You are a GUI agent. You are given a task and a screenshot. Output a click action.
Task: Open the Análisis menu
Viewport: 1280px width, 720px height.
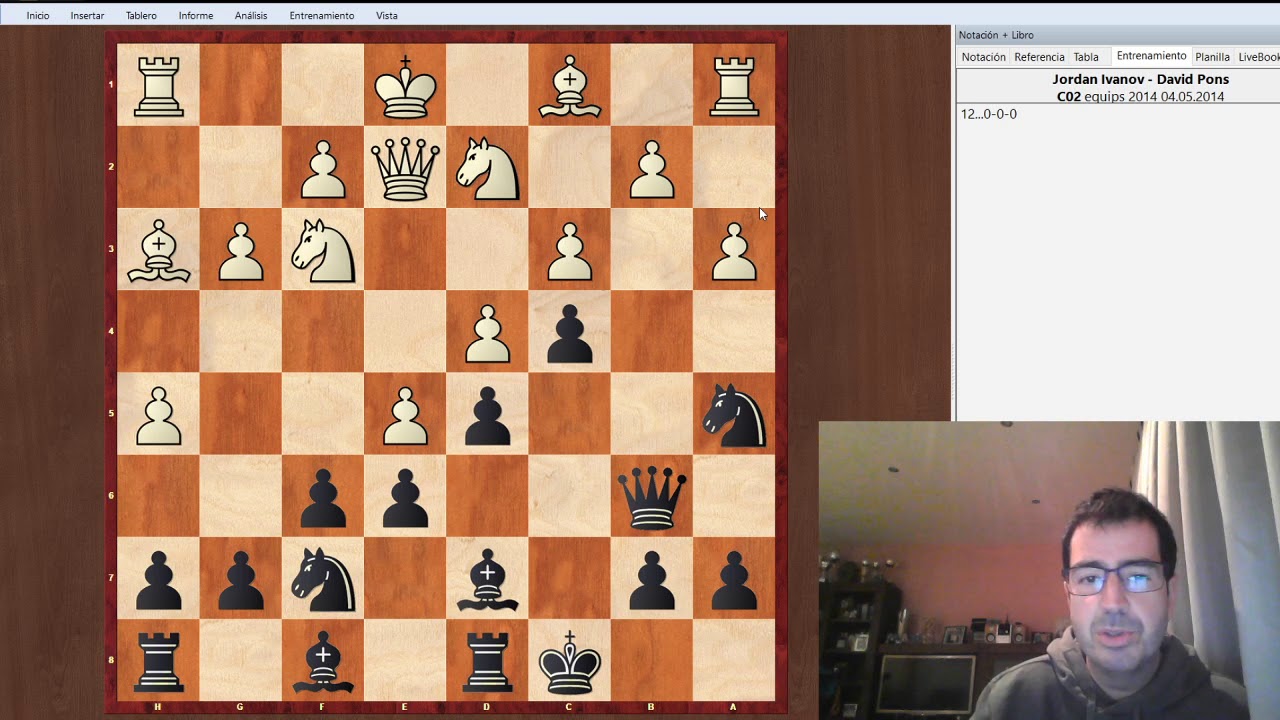tap(251, 16)
